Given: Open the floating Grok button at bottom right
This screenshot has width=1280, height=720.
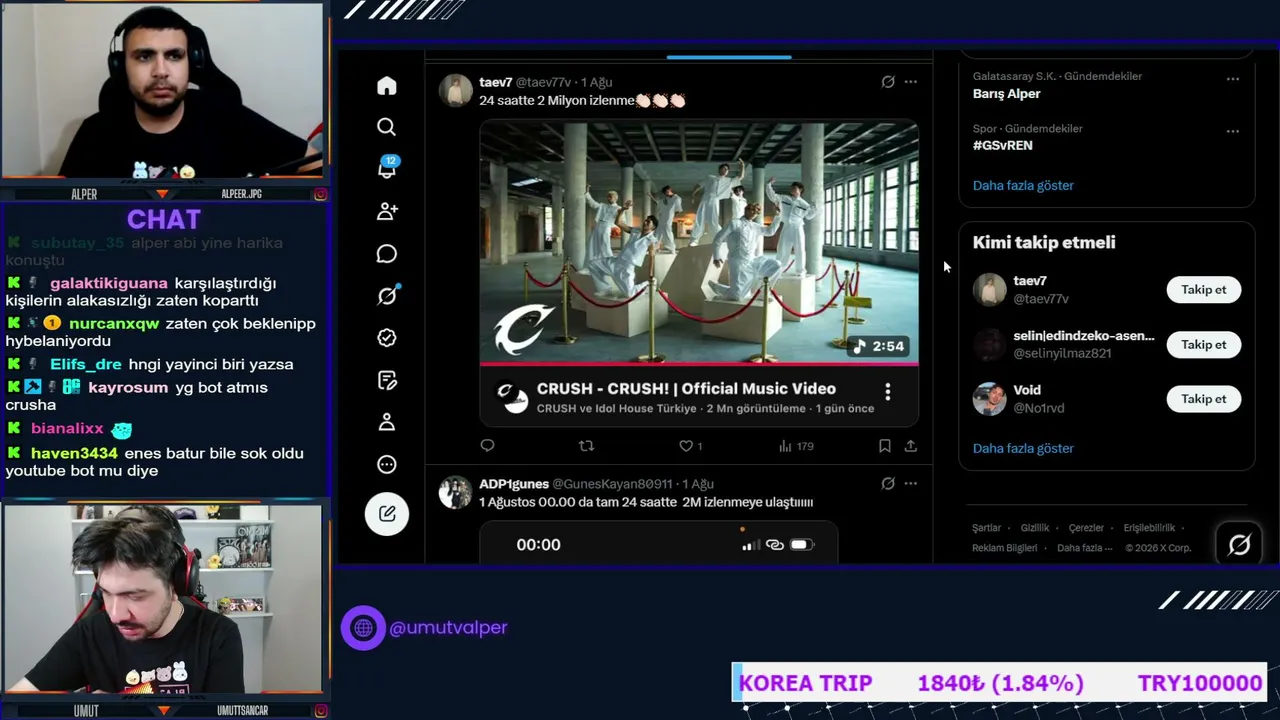Looking at the screenshot, I should [1239, 544].
